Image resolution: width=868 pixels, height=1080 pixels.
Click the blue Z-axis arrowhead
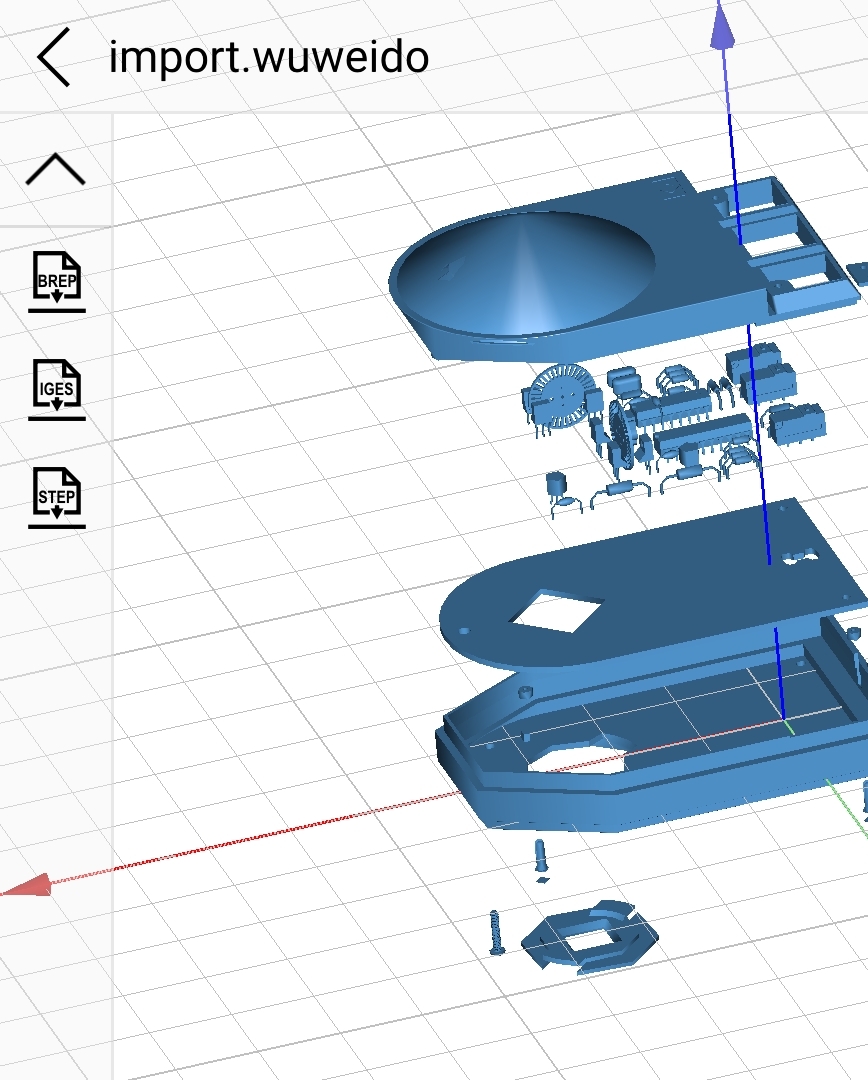point(721,26)
